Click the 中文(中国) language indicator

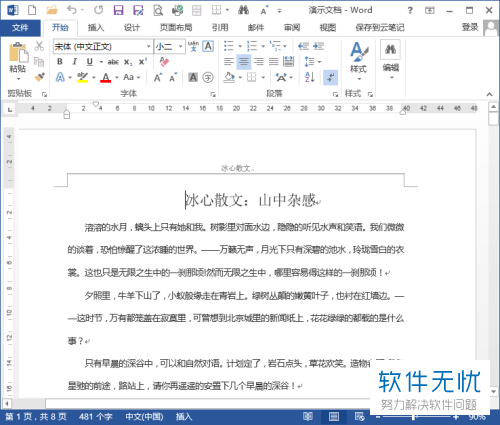[144, 417]
